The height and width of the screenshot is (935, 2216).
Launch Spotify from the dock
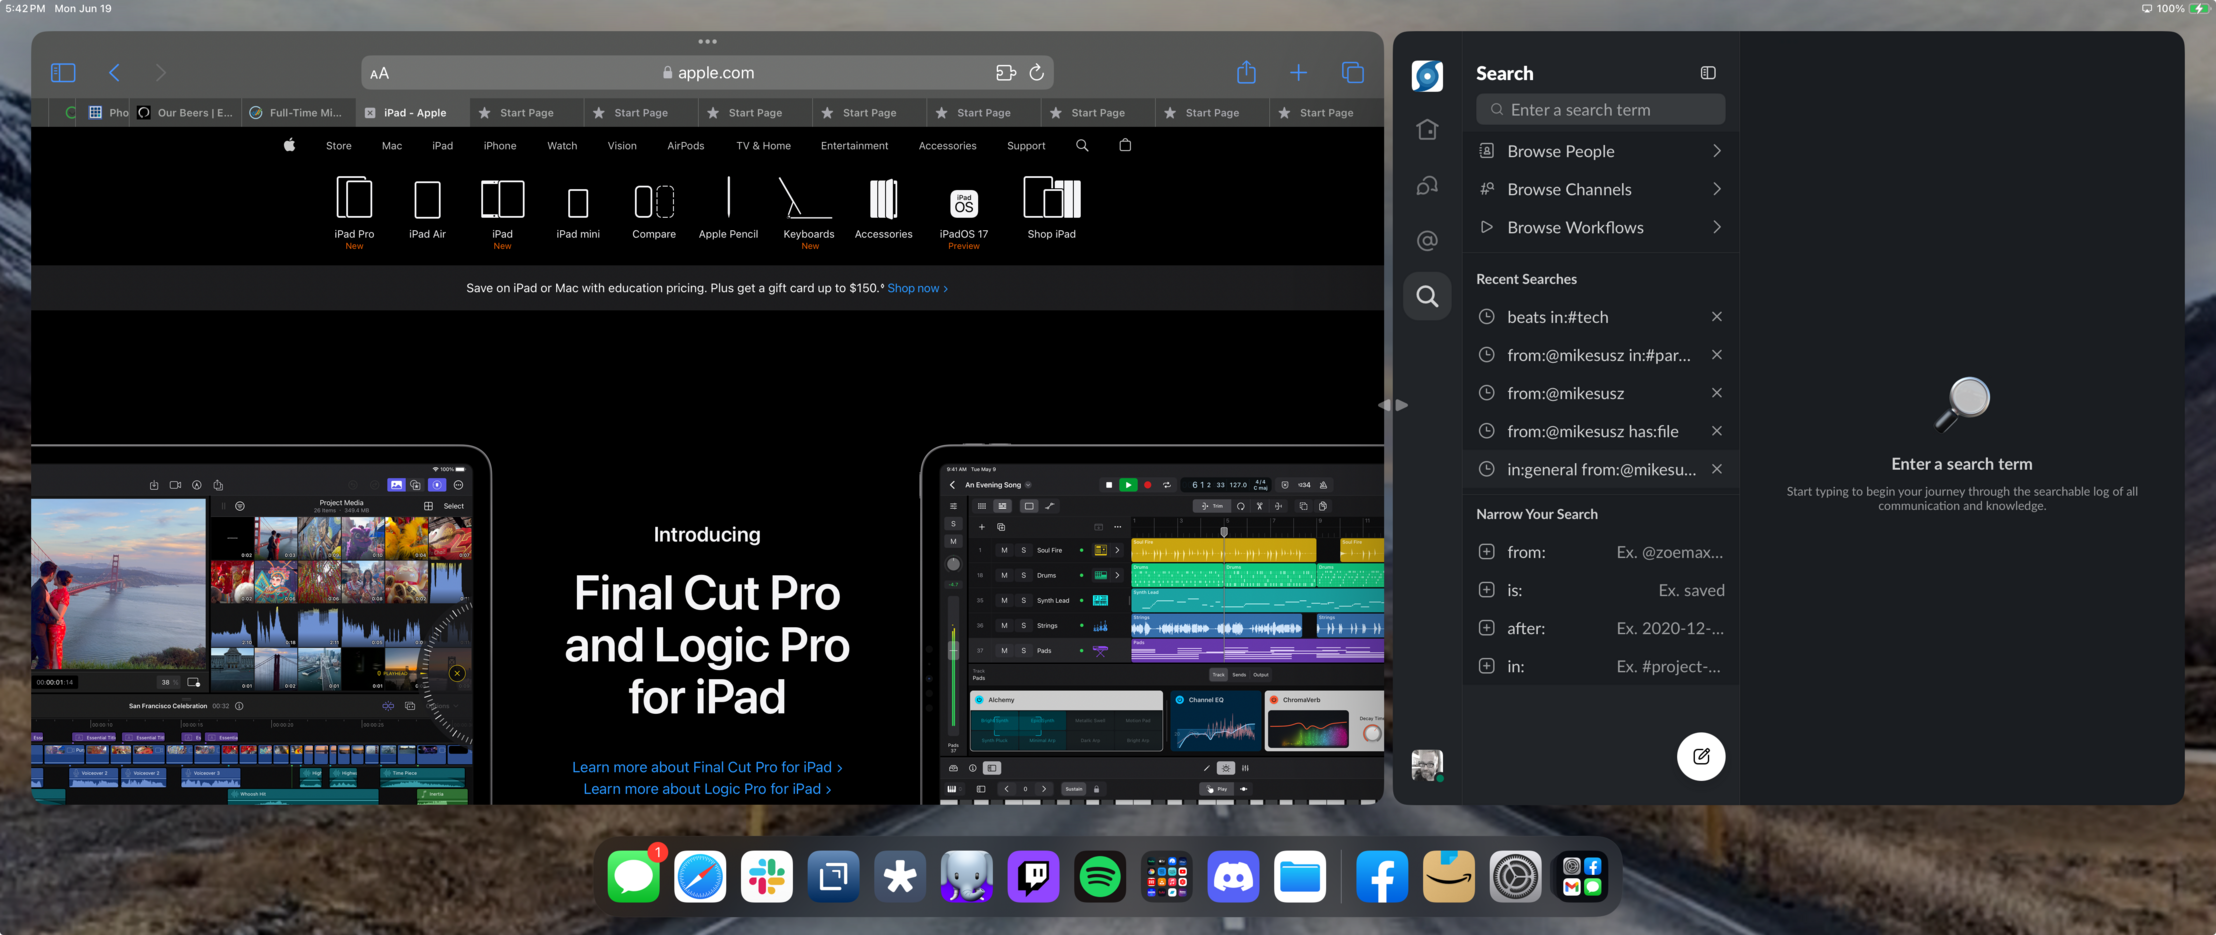click(x=1099, y=876)
